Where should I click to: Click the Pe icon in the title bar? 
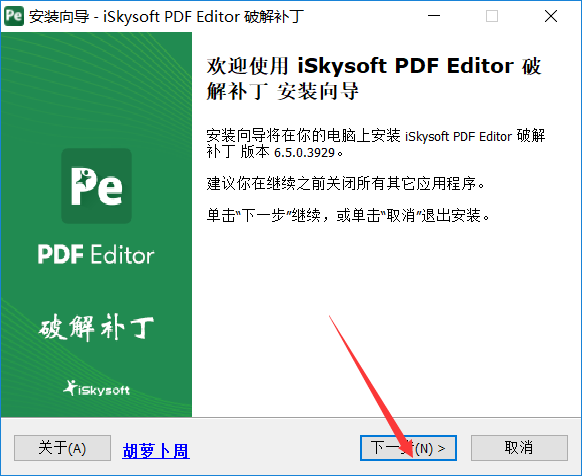[14, 16]
